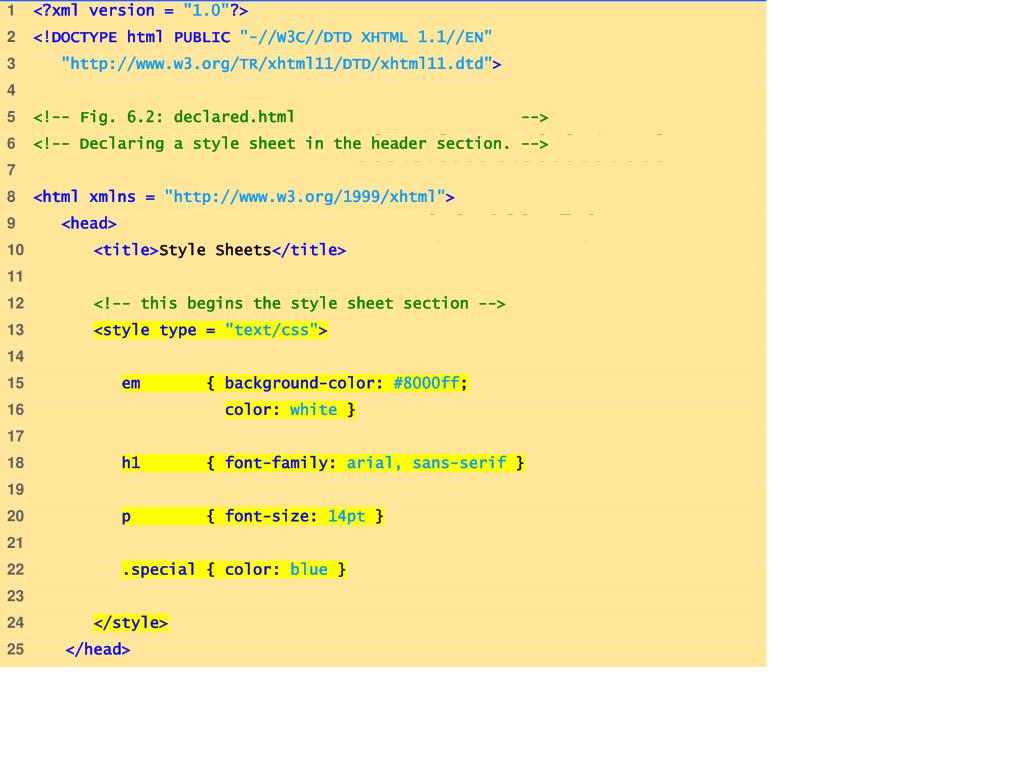Click the h1 selector
The height and width of the screenshot is (768, 1024).
131,463
